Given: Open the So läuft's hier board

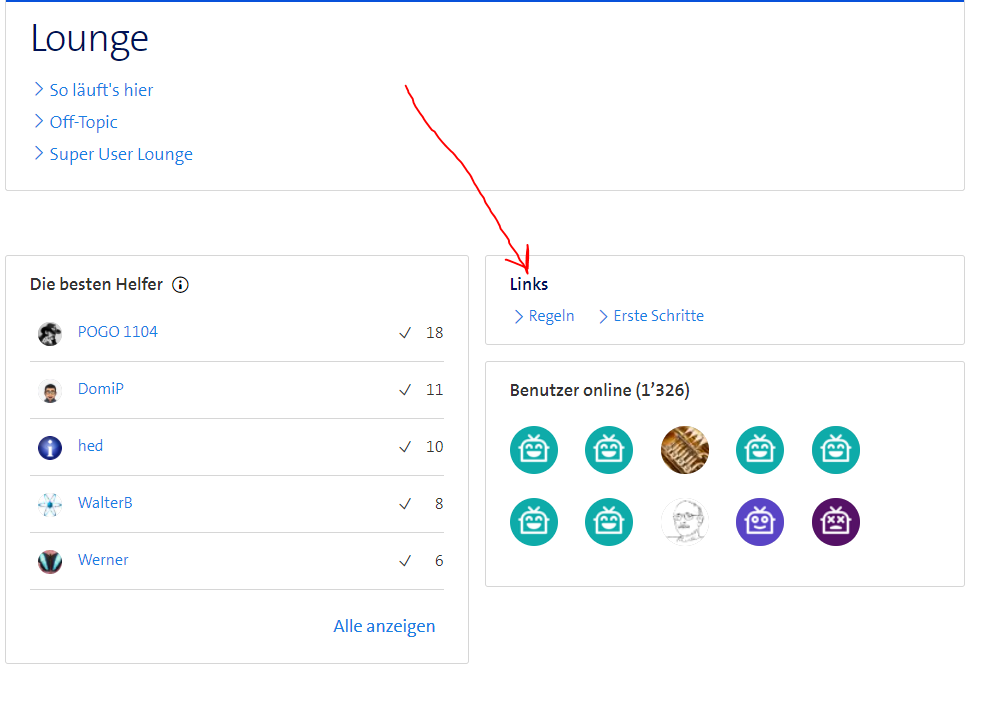Looking at the screenshot, I should [x=101, y=90].
